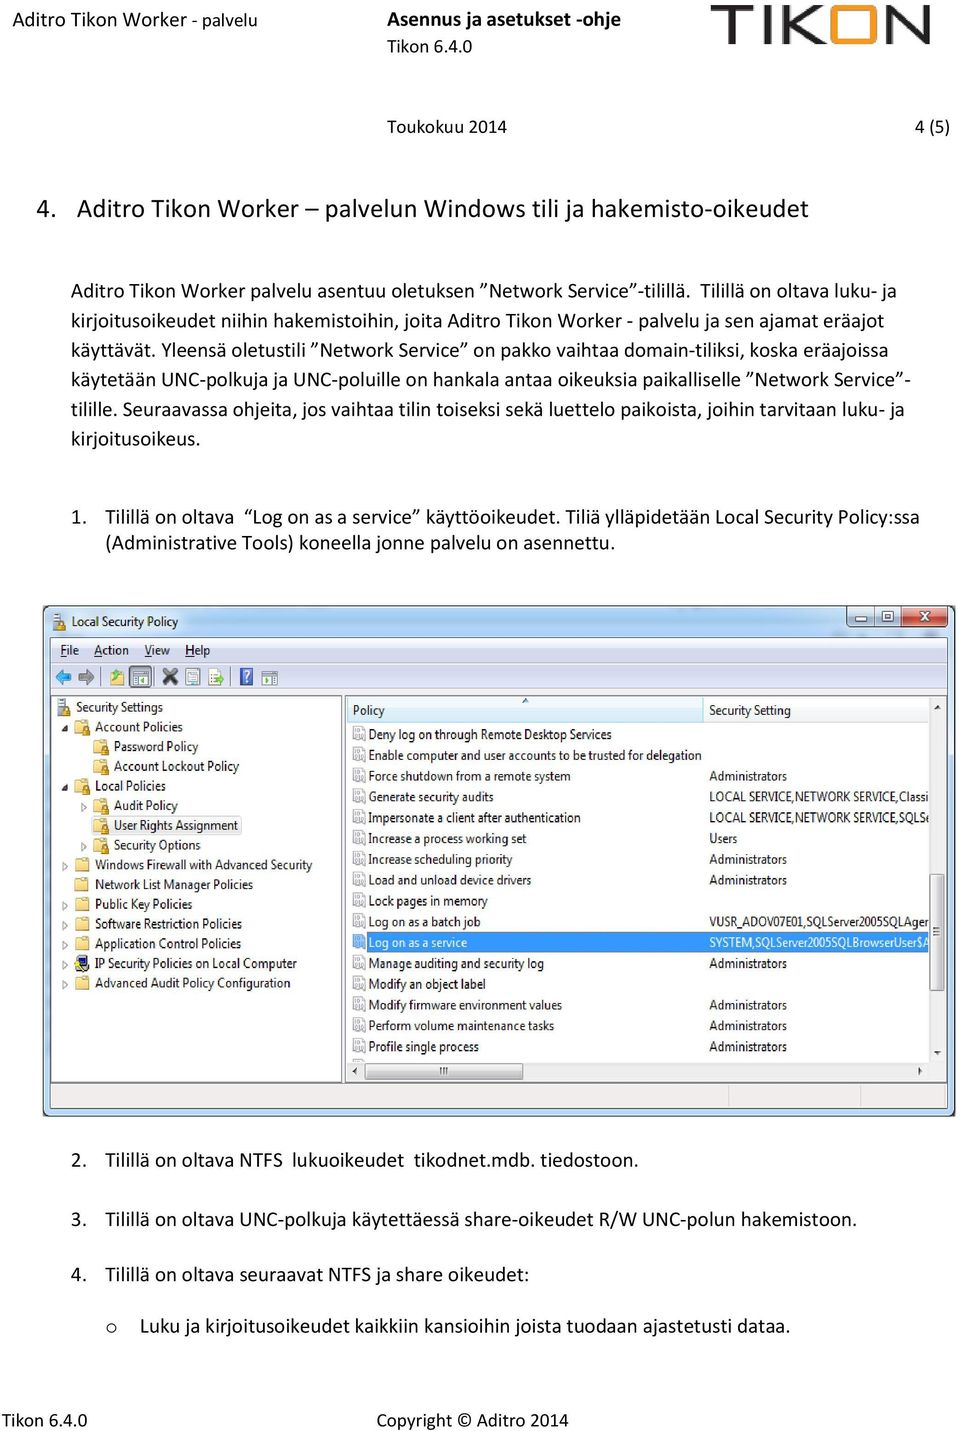The height and width of the screenshot is (1431, 960).
Task: Select the Log on as a batch job policy
Action: tap(424, 922)
